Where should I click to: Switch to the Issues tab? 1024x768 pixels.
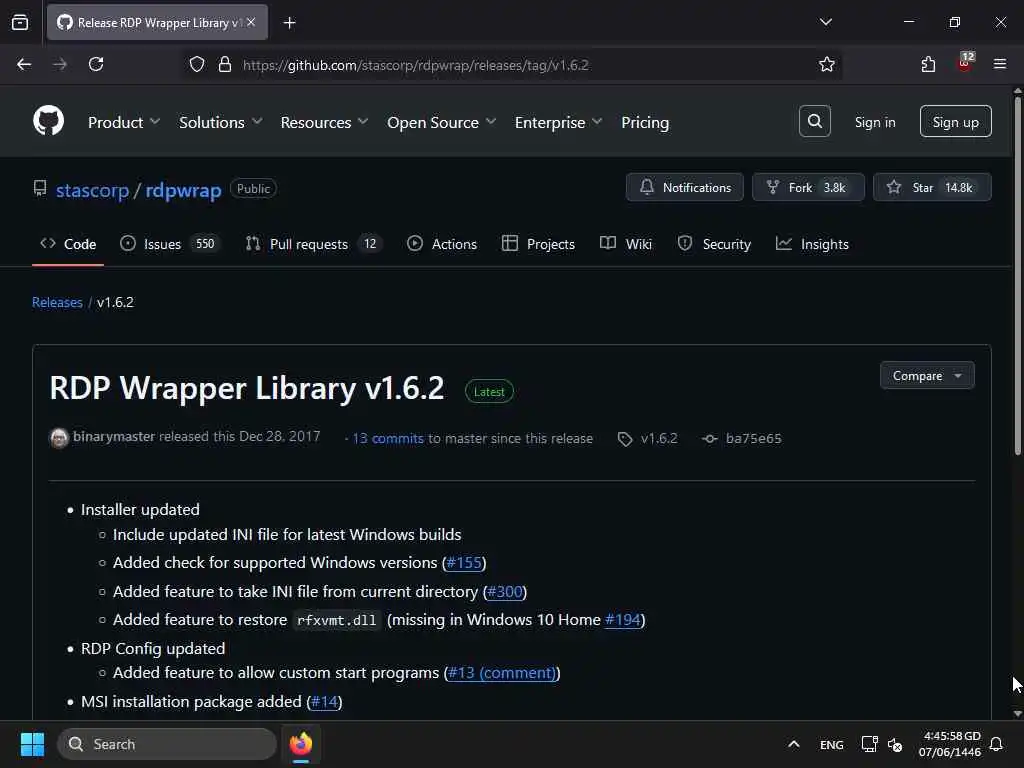170,244
